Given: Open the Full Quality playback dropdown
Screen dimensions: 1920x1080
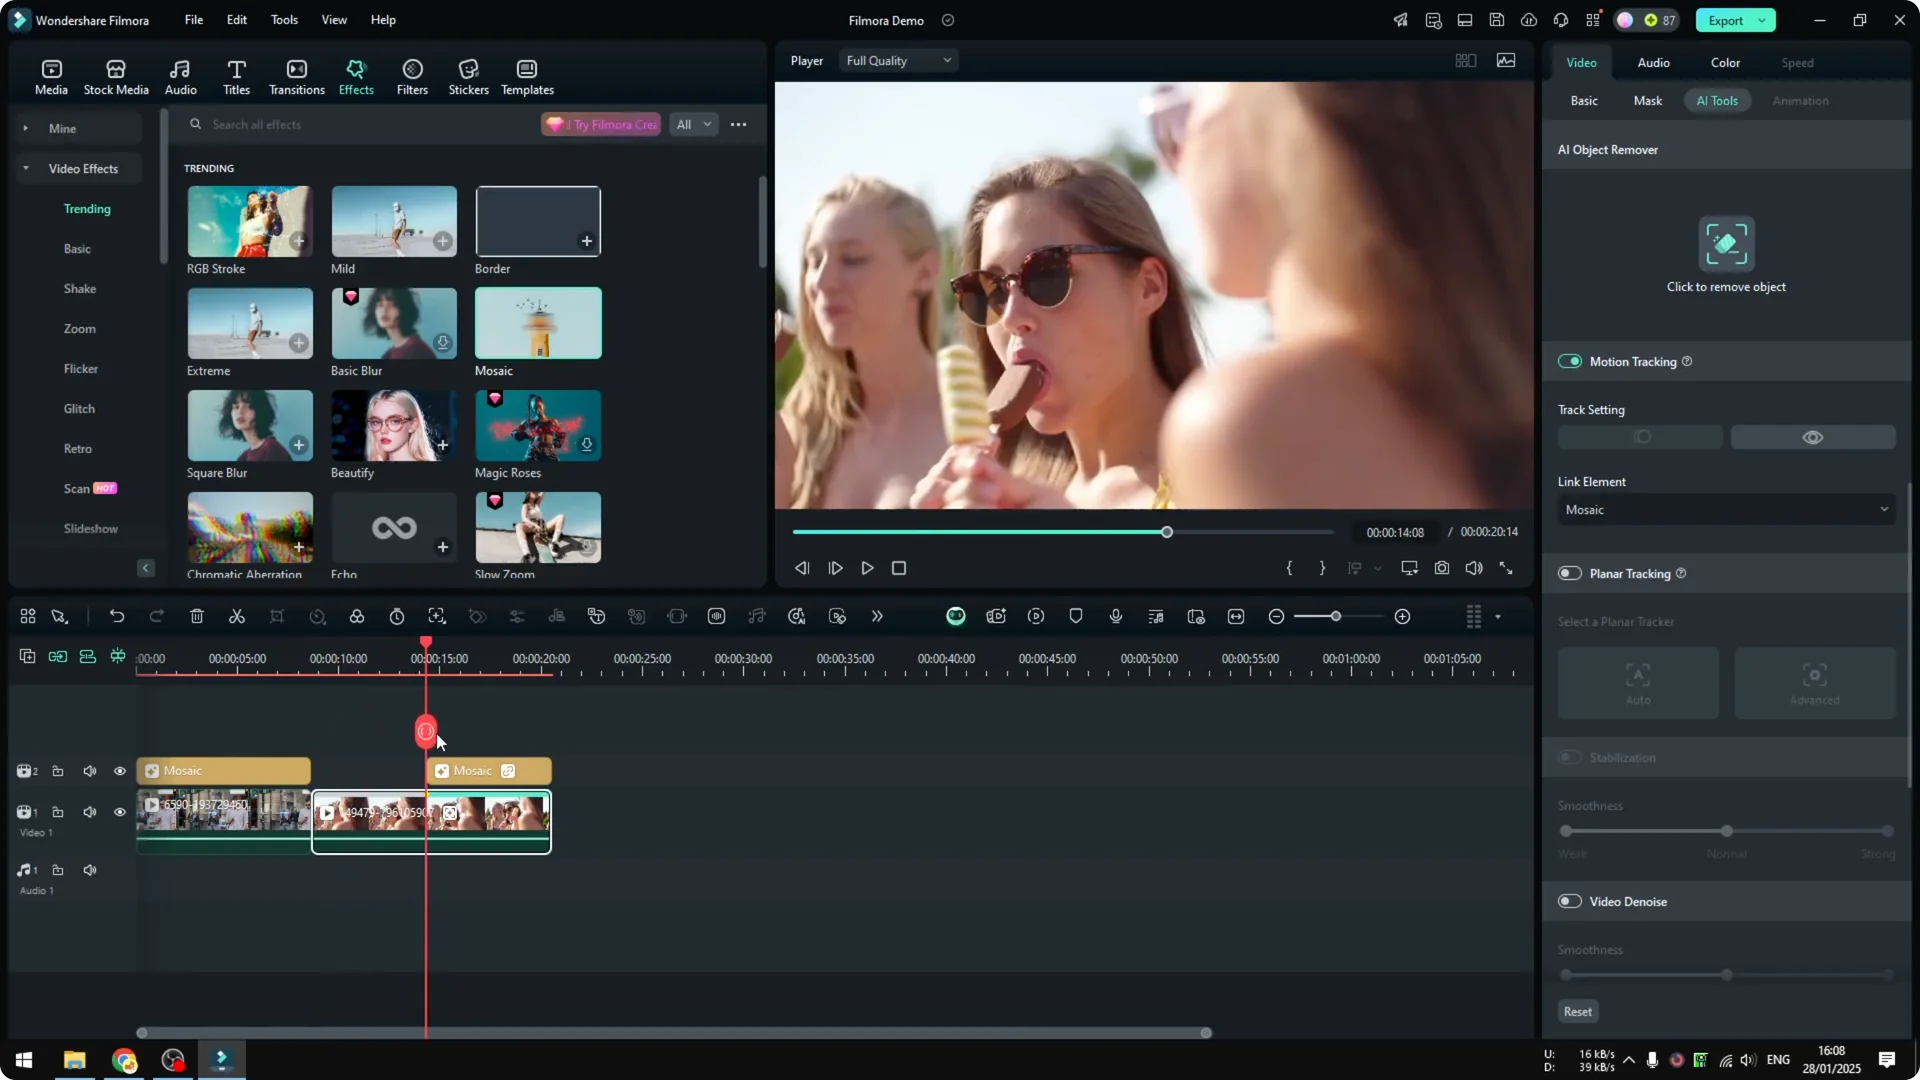Looking at the screenshot, I should point(897,60).
